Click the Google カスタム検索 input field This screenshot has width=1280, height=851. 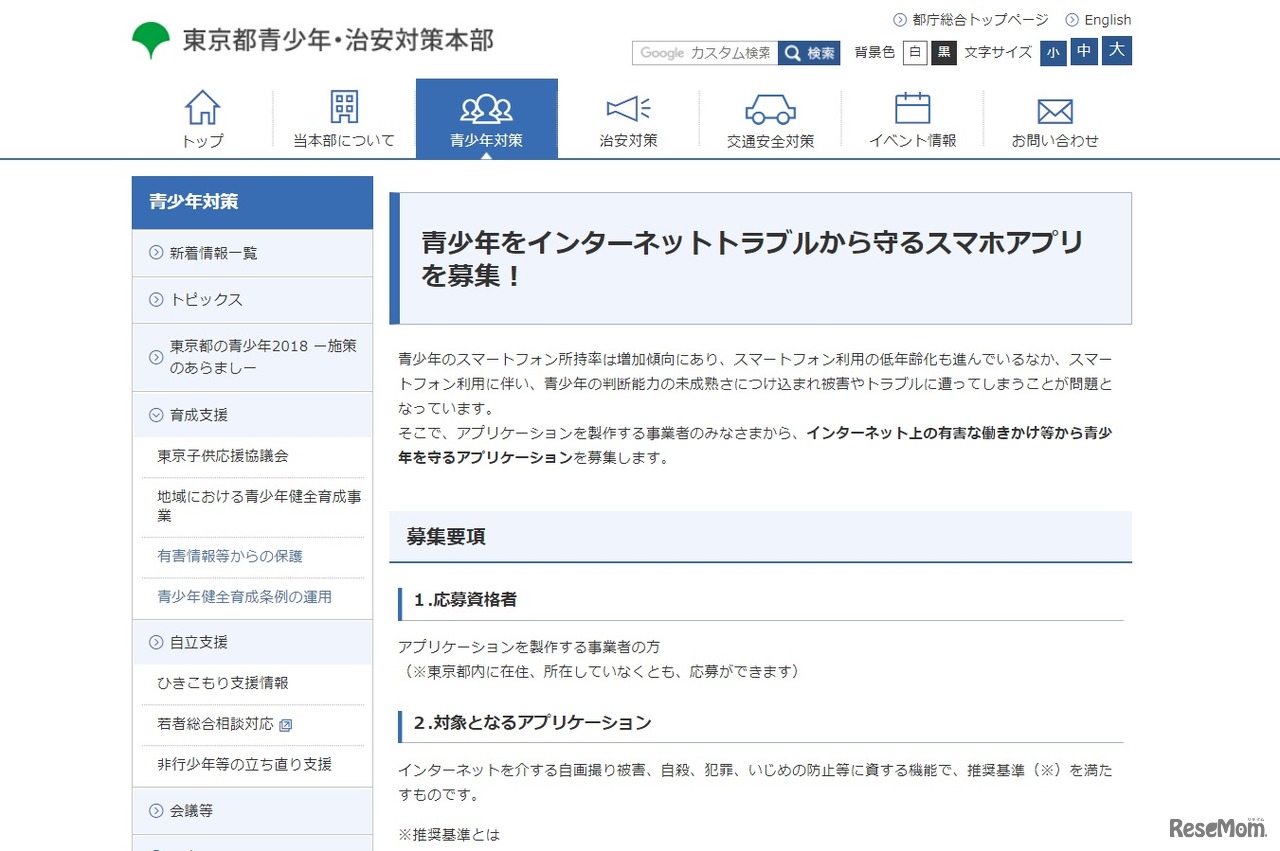[x=705, y=53]
